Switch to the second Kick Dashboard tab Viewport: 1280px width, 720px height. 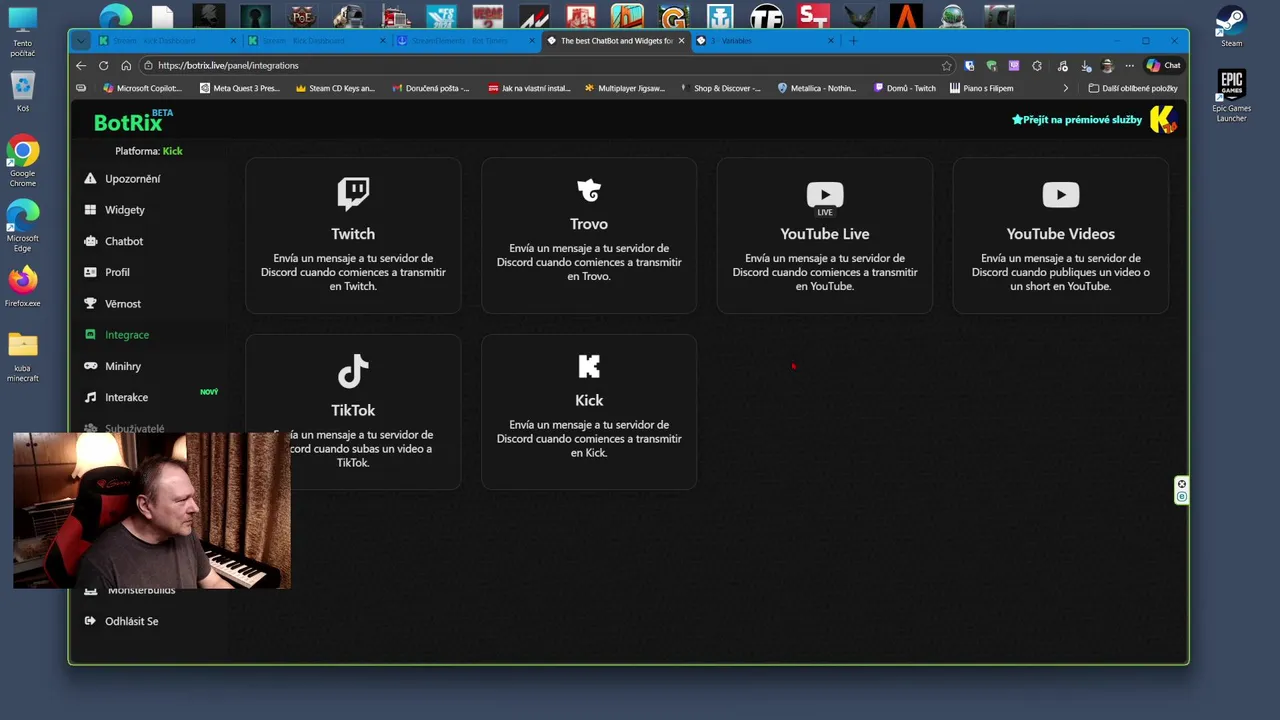pos(317,41)
